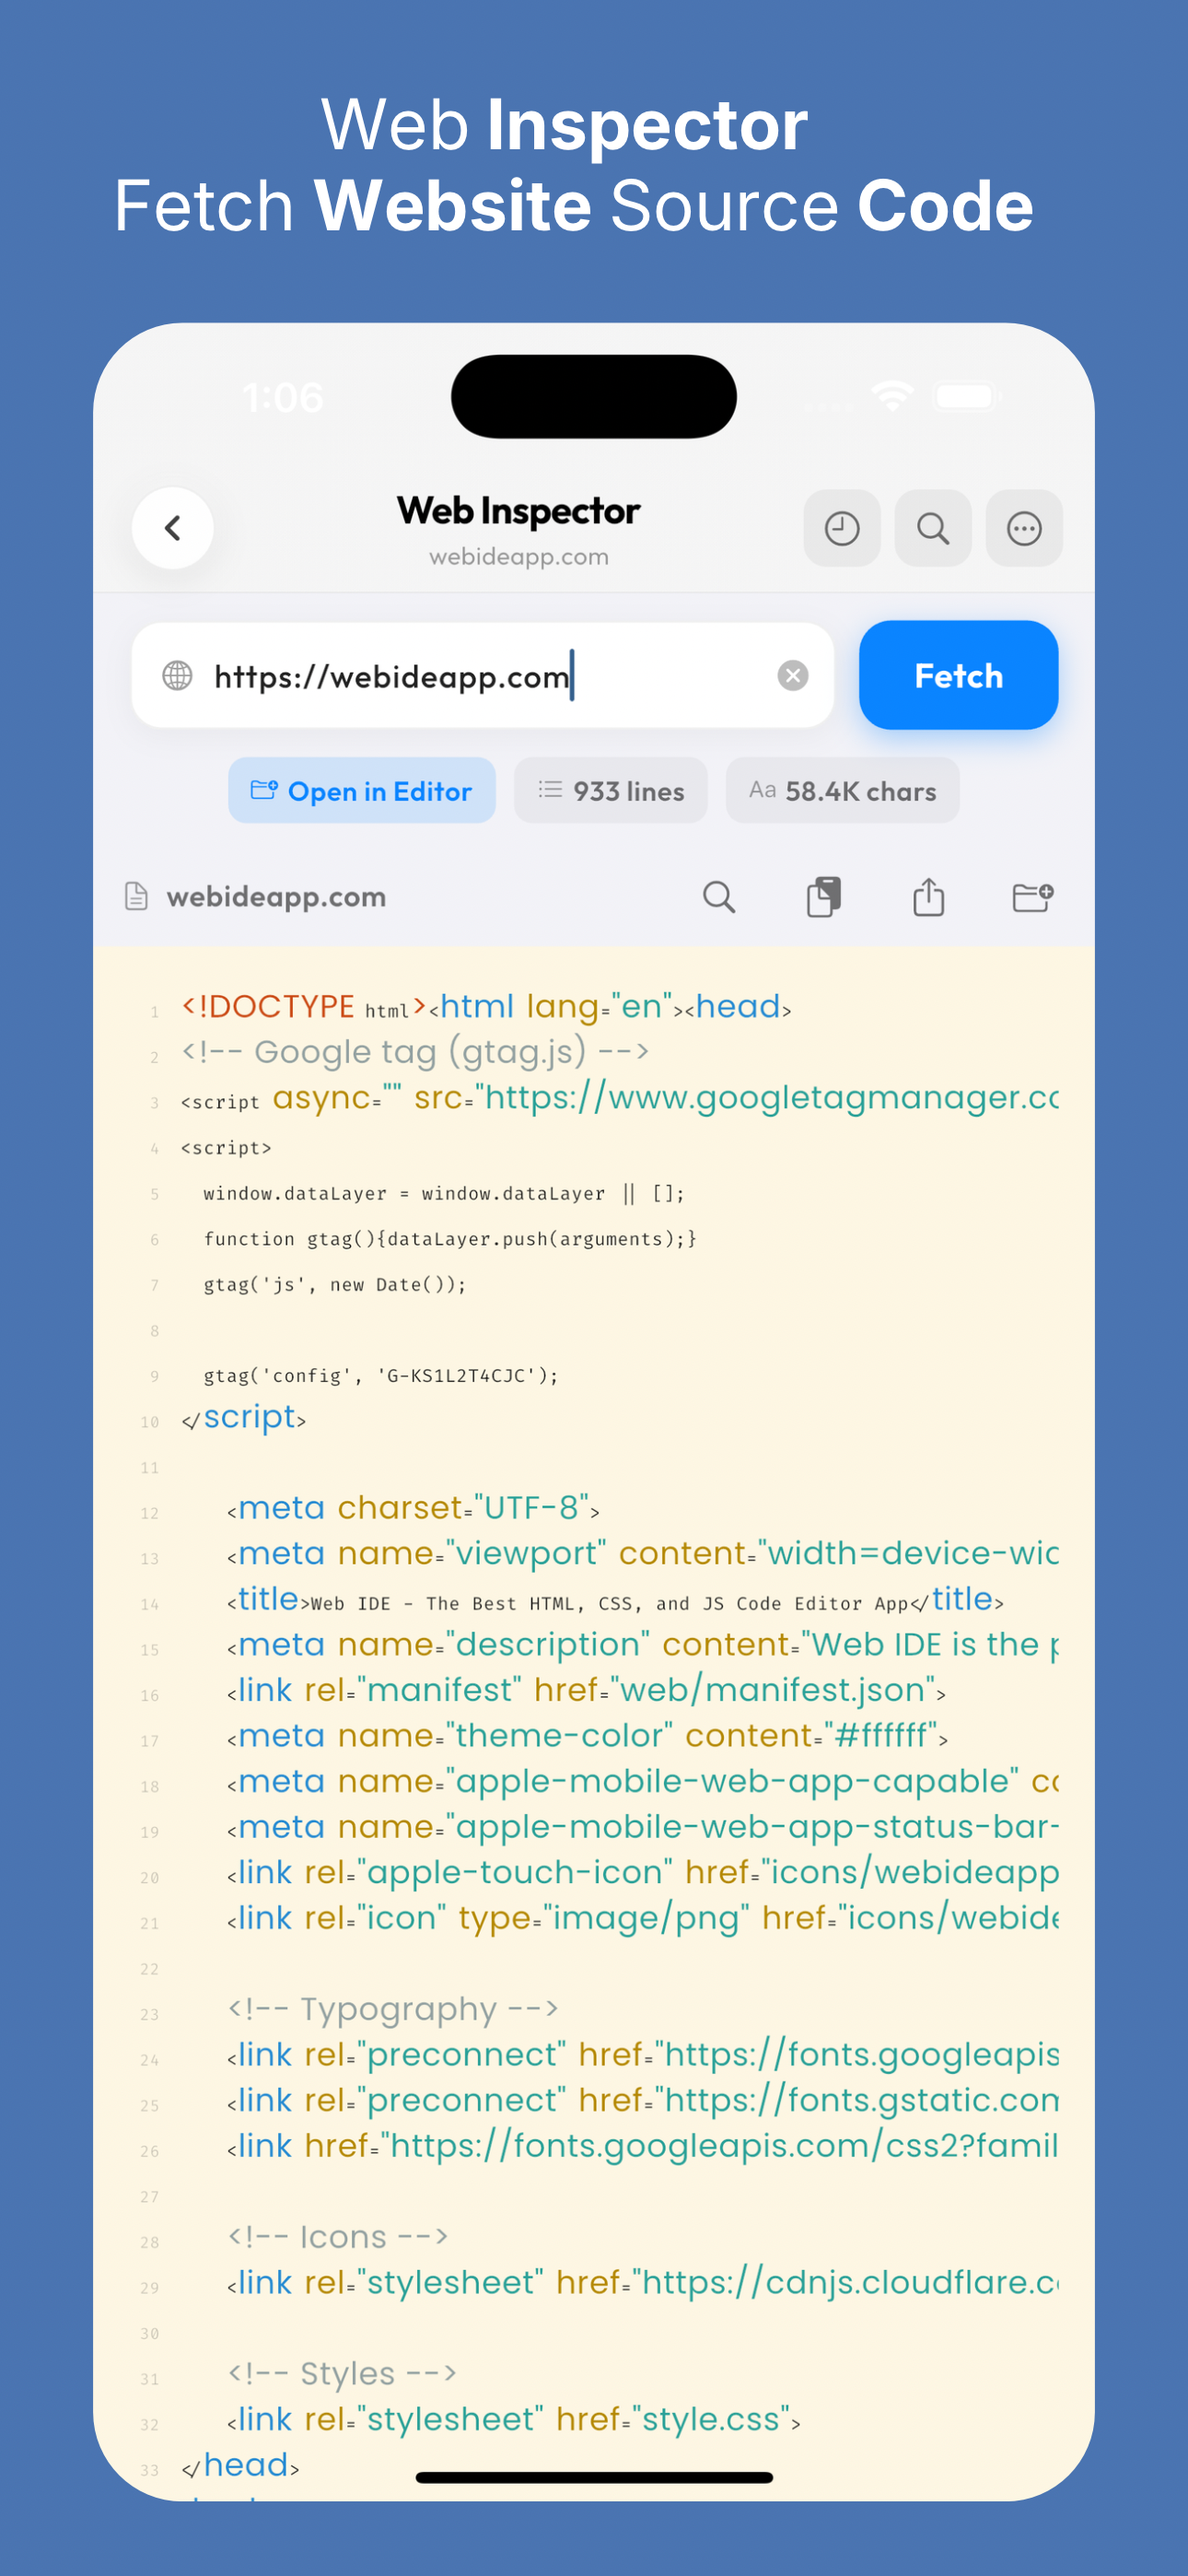Click the Web Inspector title
Viewport: 1188px width, 2576px height.
click(518, 511)
